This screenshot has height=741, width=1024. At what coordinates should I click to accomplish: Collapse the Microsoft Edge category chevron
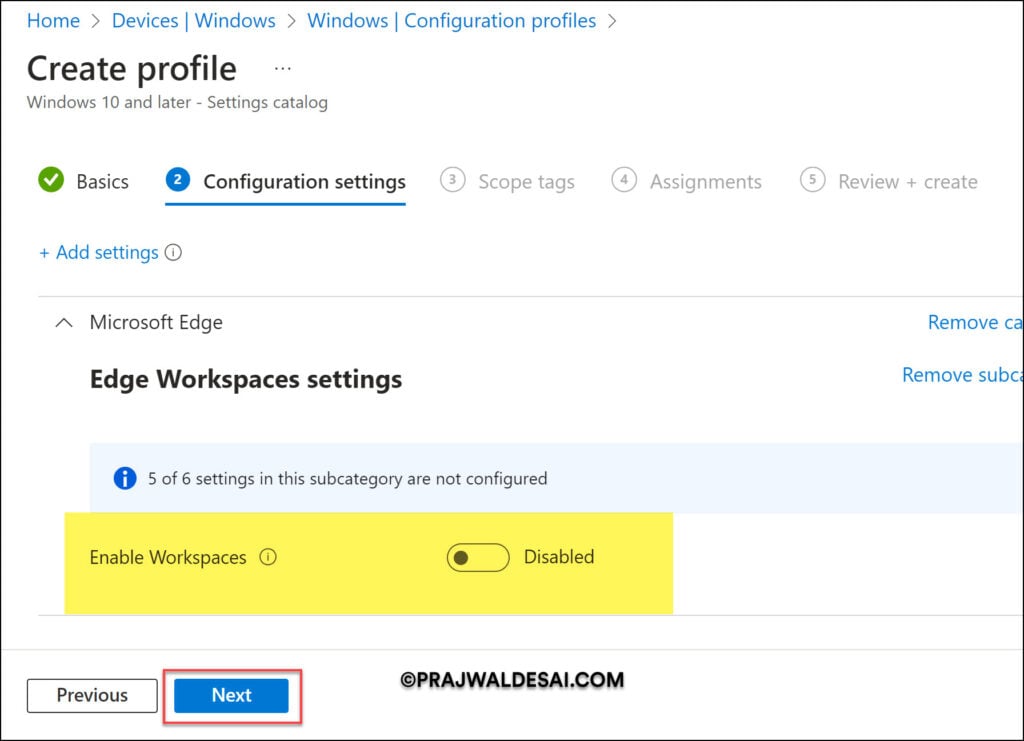tap(64, 323)
